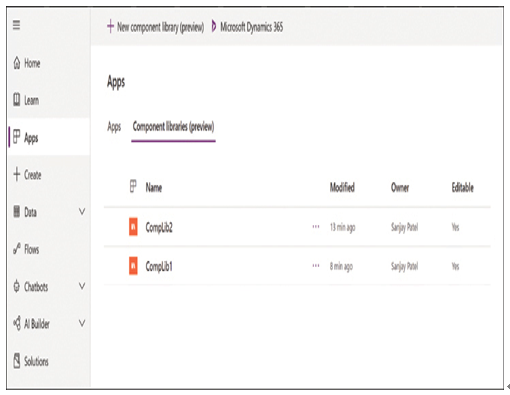Screen dimensions: 510x395
Task: Click the CompLib1 app icon
Action: 133,266
